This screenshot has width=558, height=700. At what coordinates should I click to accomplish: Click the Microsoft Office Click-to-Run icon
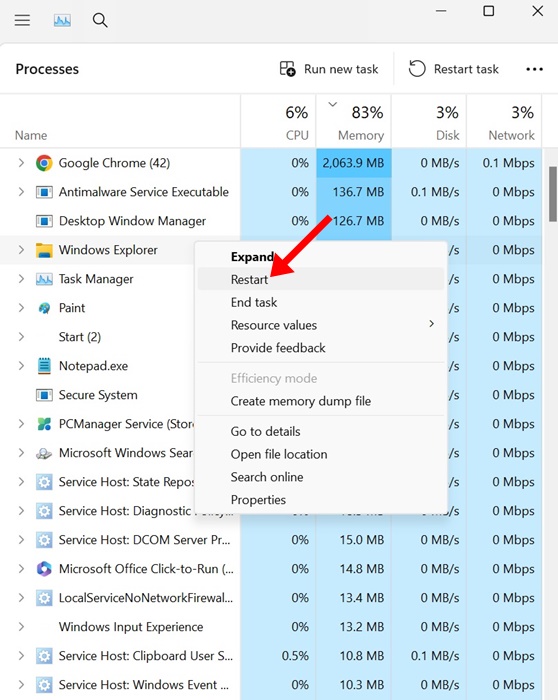pyautogui.click(x=44, y=569)
